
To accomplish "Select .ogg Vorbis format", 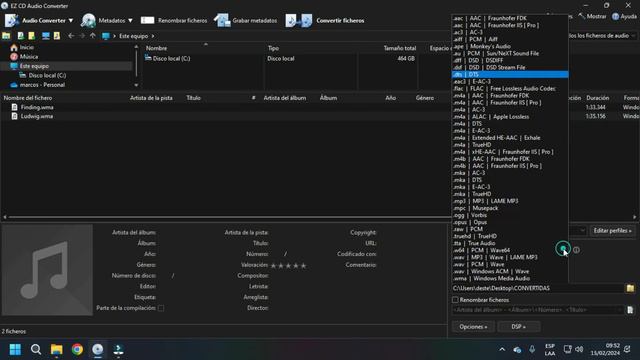I will (510, 215).
